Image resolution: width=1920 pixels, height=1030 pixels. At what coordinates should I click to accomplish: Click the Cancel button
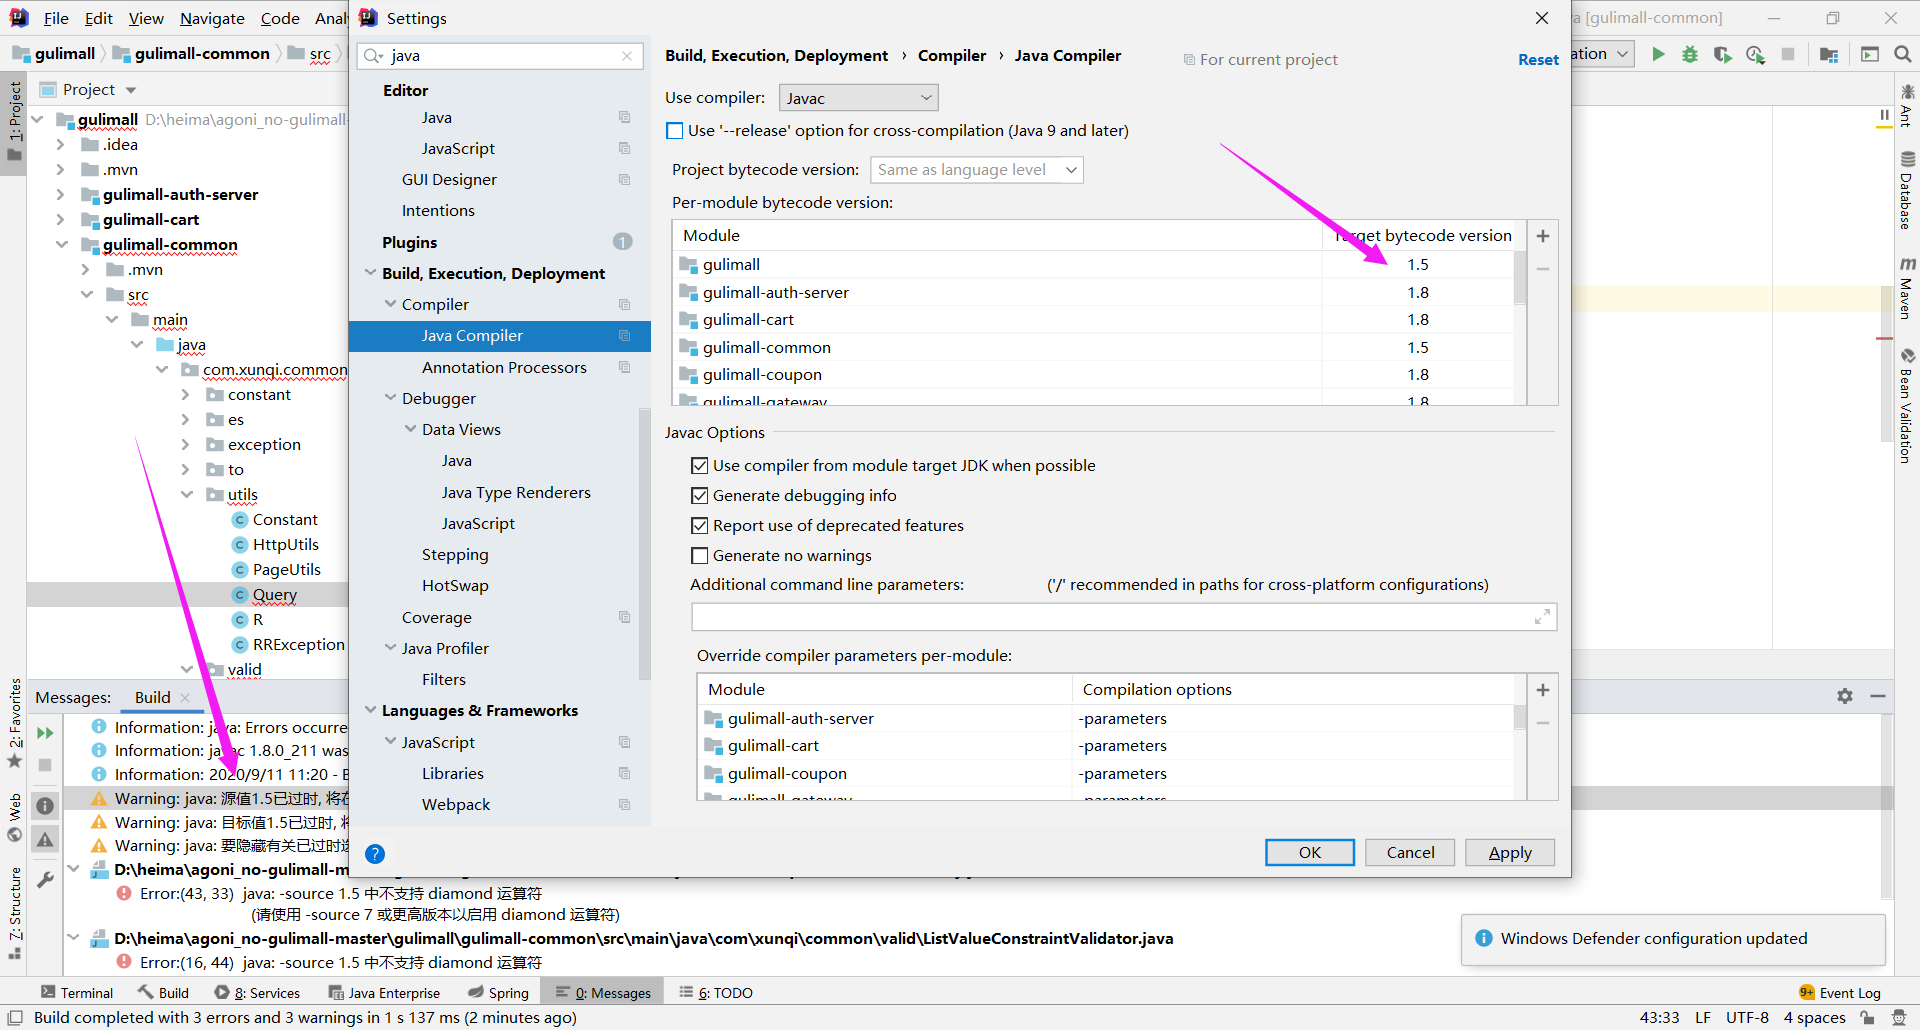click(1410, 853)
